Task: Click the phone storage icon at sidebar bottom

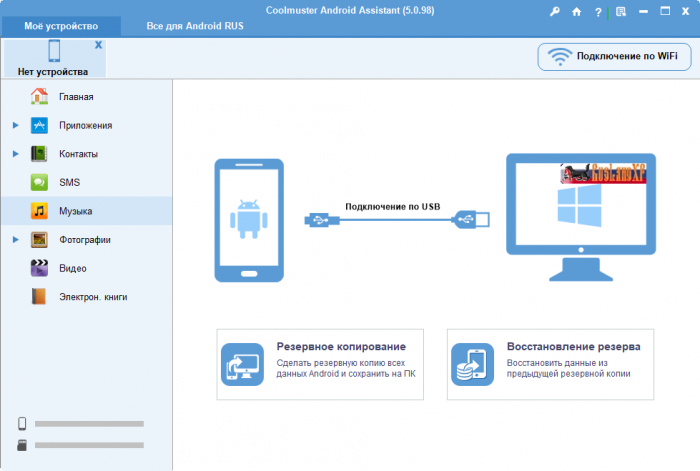Action: click(22, 424)
